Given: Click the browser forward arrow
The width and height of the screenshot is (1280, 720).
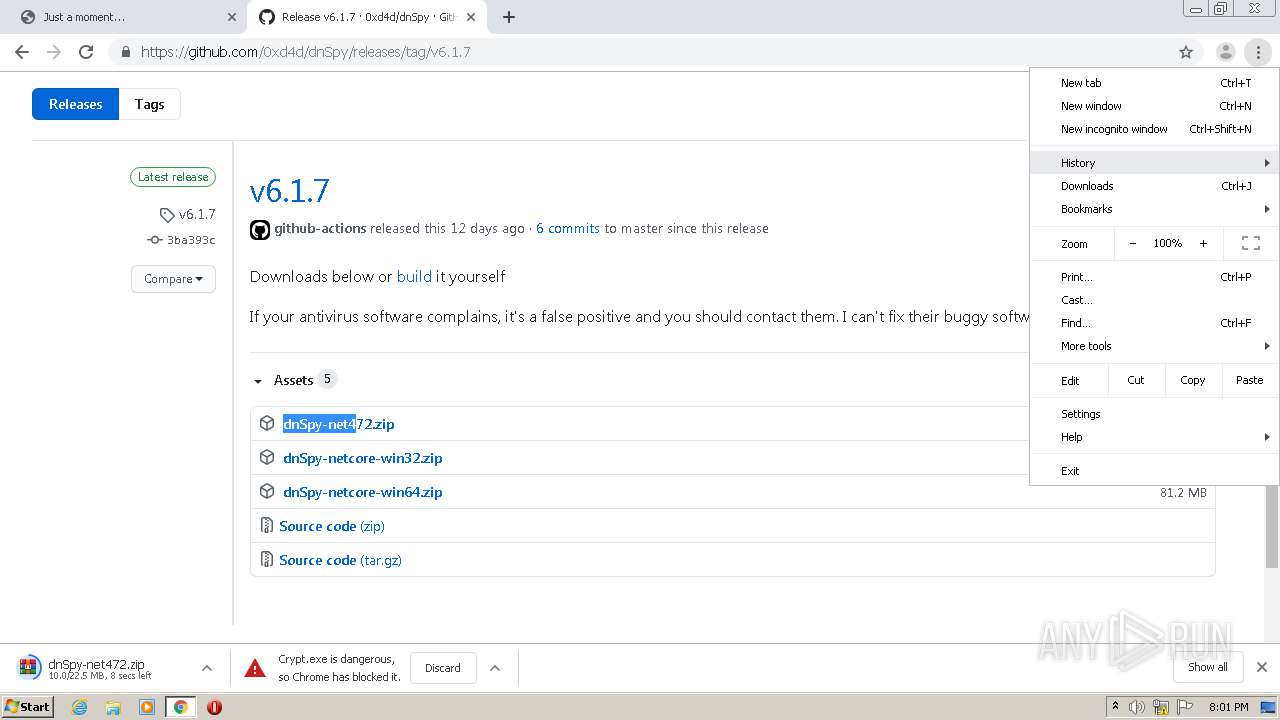Looking at the screenshot, I should point(54,52).
